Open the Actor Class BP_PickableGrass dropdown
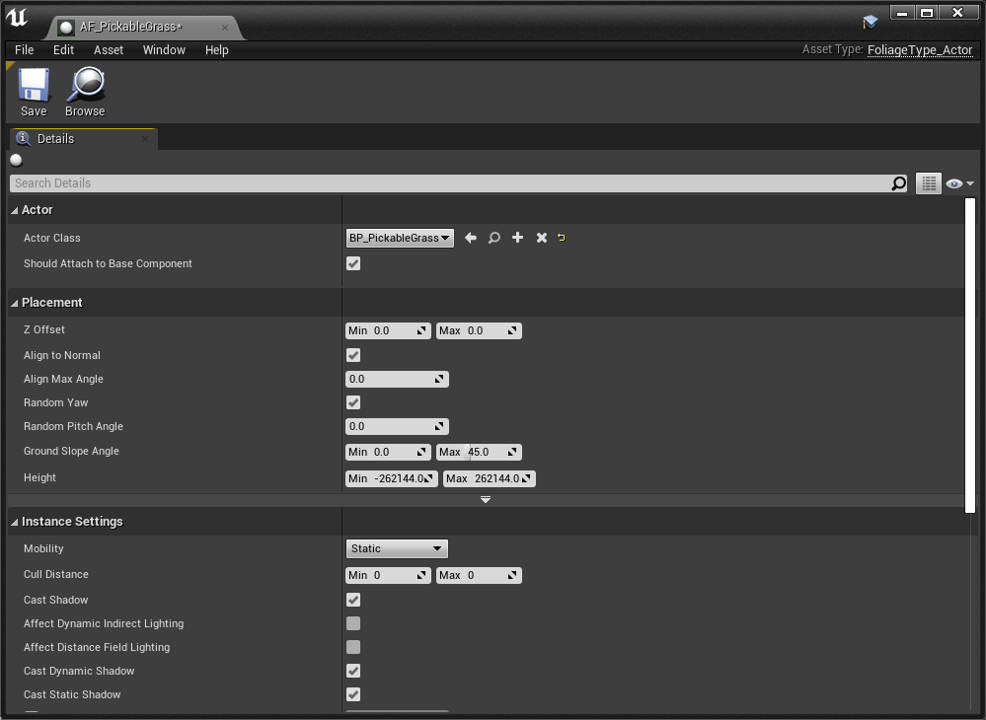This screenshot has height=720, width=986. 400,238
